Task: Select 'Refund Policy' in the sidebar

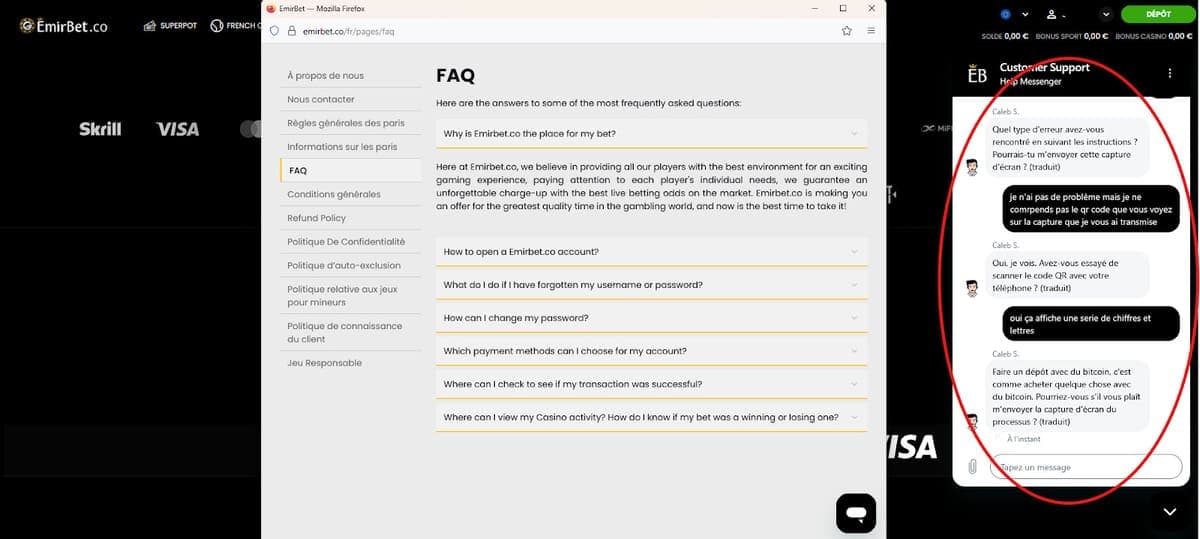Action: pyautogui.click(x=316, y=218)
